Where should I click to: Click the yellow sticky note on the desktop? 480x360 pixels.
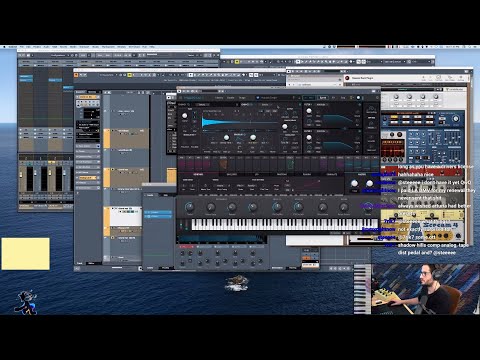(26, 254)
